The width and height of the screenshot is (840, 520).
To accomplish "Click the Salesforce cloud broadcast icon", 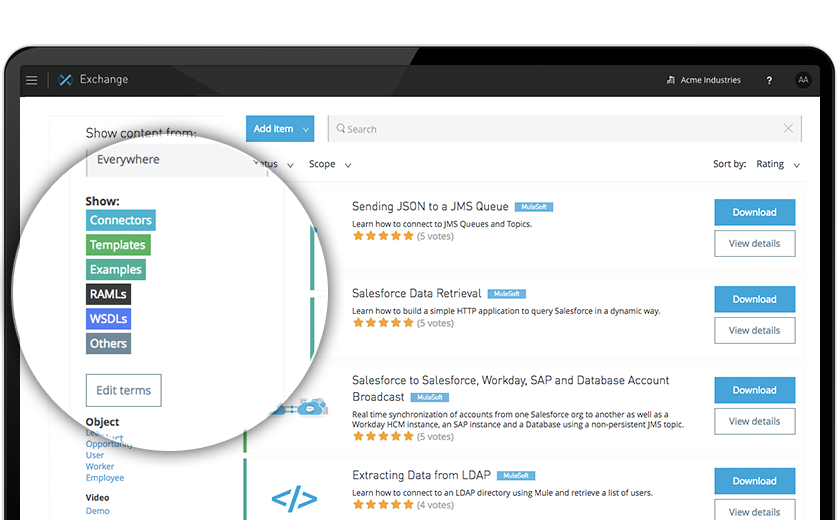I will click(300, 408).
